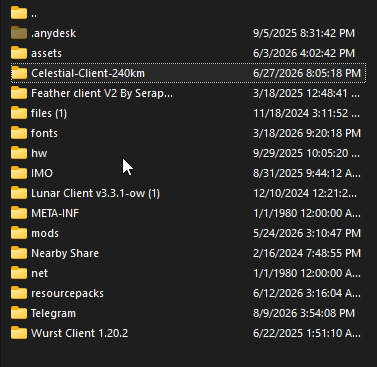Click the date 9/5/2025 8:31:42 PM

tap(304, 33)
